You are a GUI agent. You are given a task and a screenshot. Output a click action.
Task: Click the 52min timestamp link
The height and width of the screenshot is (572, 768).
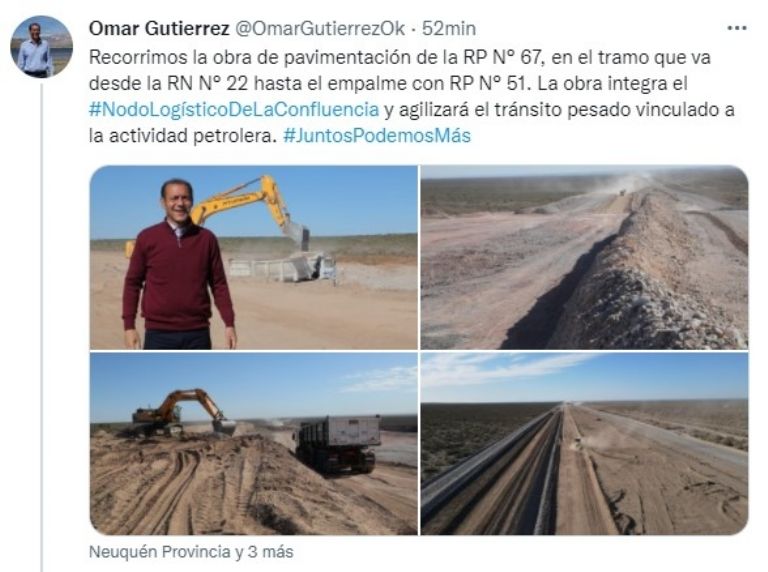click(449, 28)
